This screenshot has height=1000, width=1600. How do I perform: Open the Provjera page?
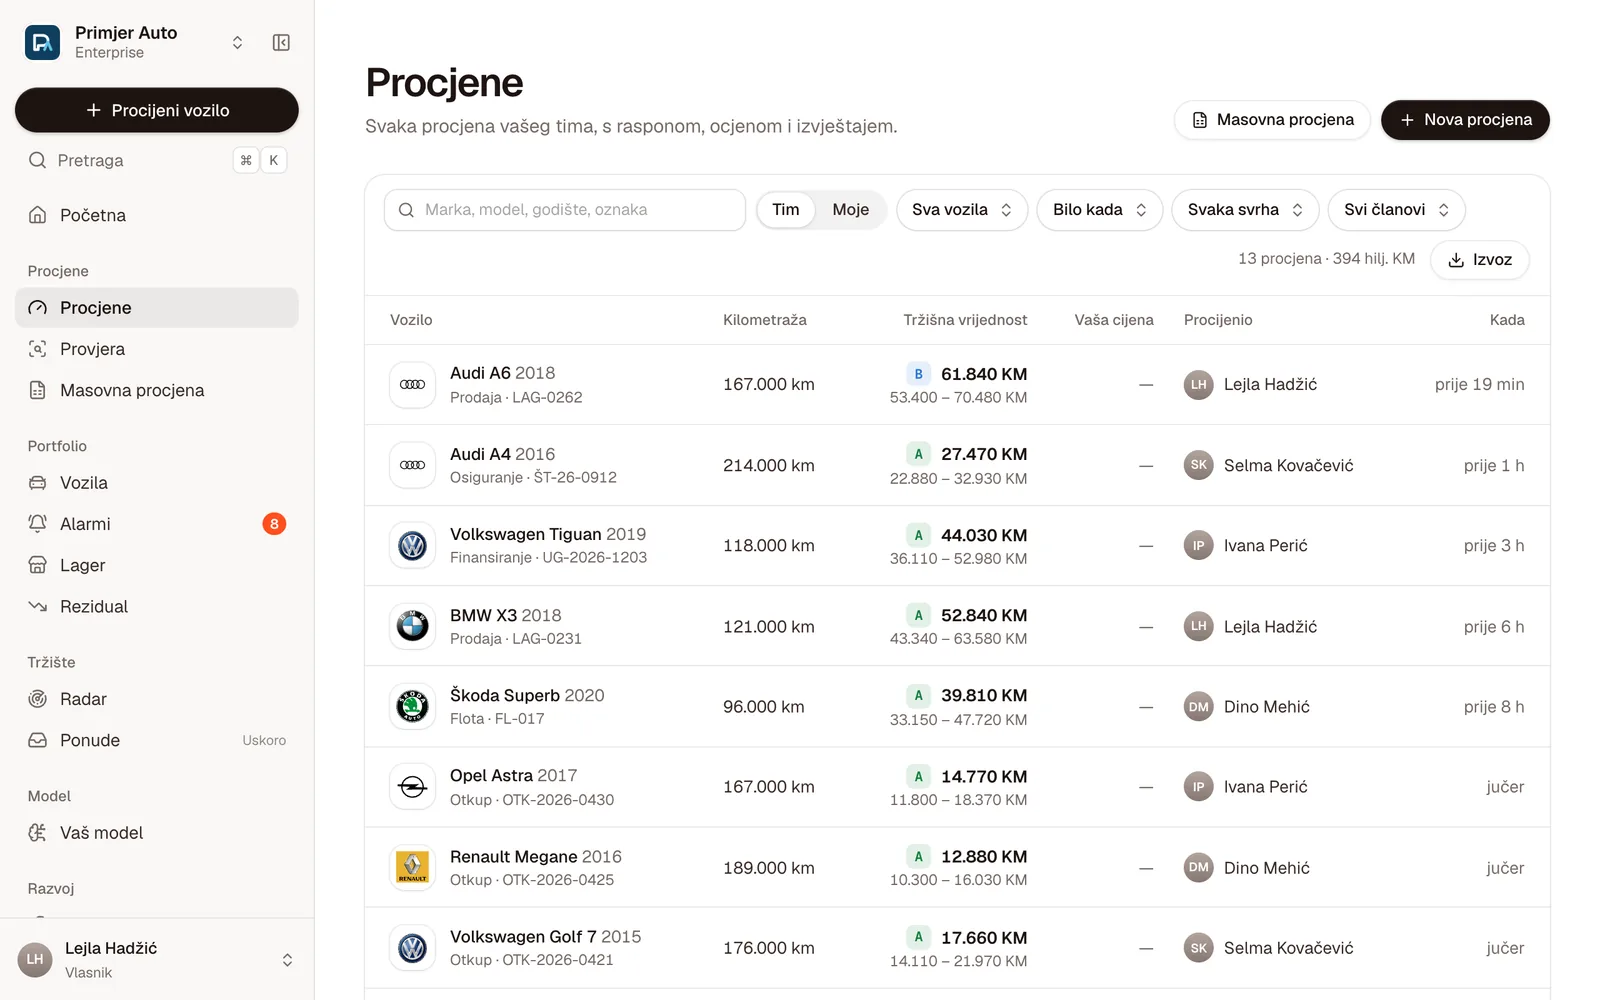(x=157, y=349)
